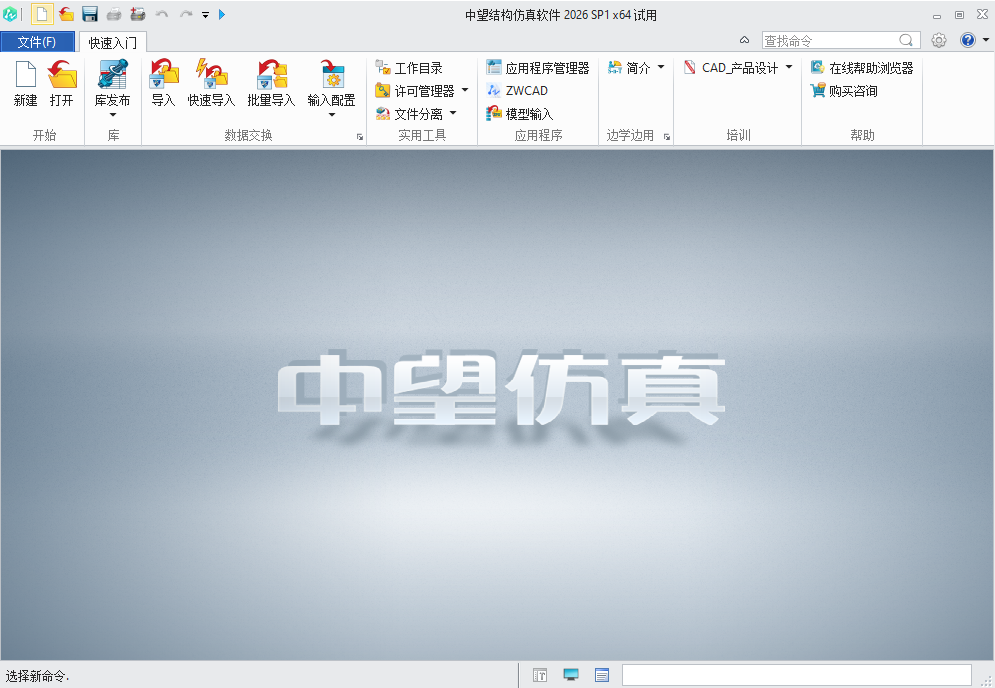
Task: Toggle the monitor display icon in the status bar
Action: [570, 675]
